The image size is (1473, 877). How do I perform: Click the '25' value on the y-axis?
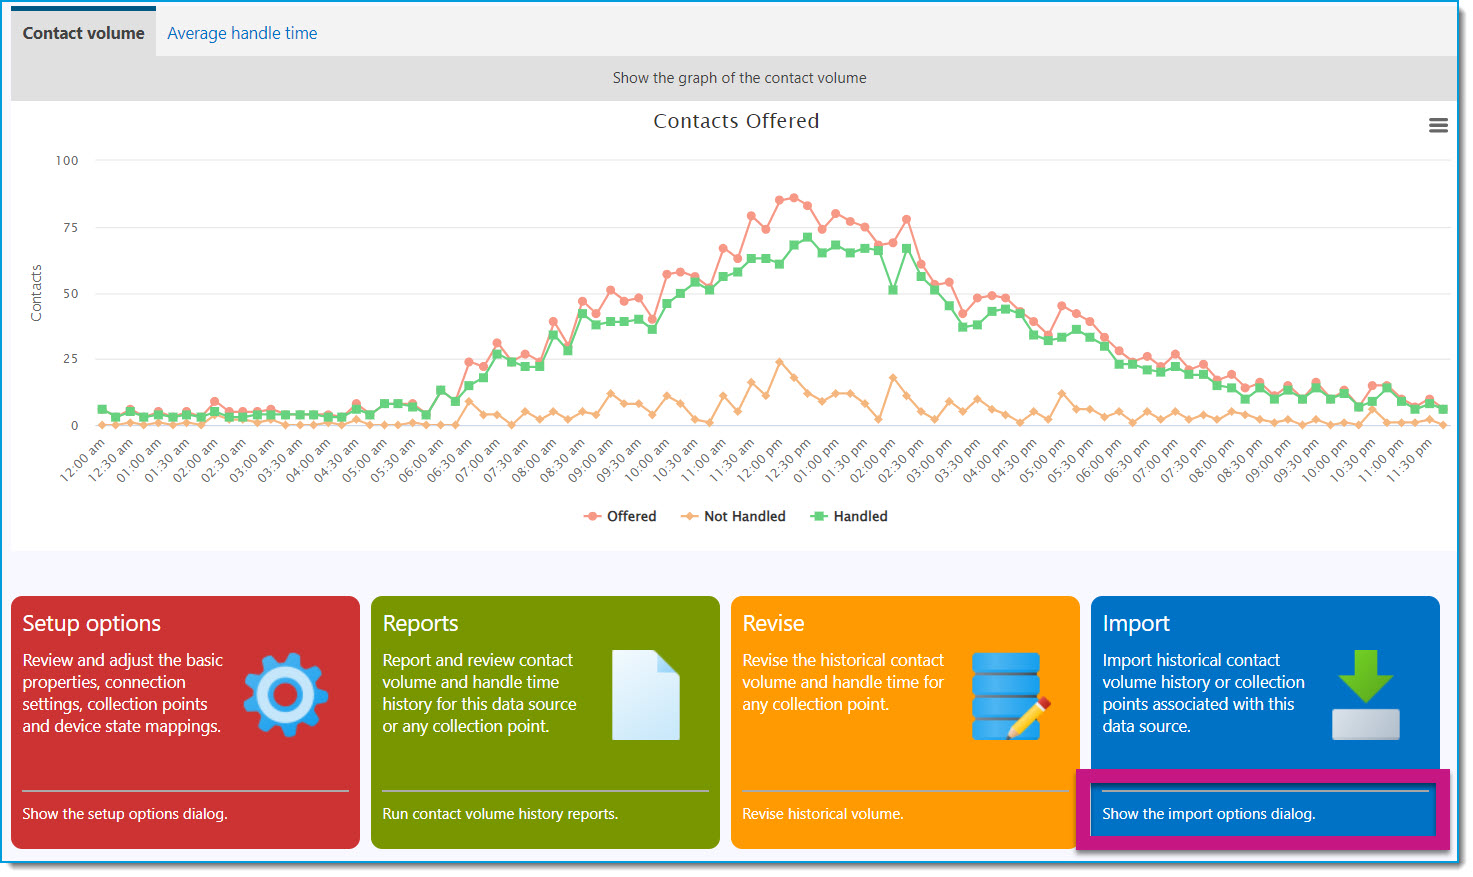[70, 358]
